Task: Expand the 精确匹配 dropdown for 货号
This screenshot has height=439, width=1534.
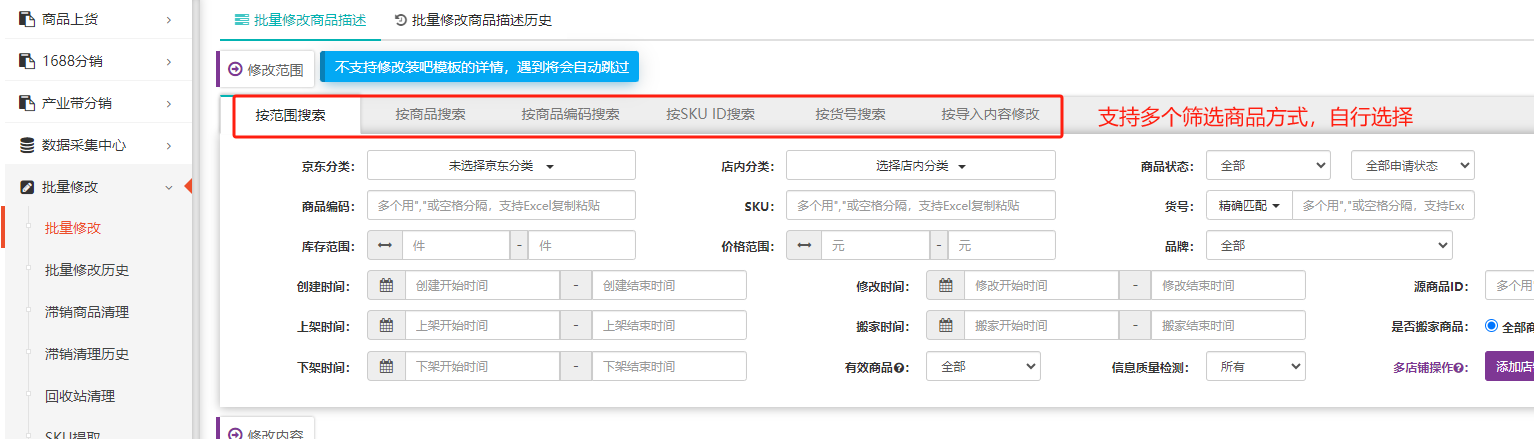Action: tap(1249, 206)
